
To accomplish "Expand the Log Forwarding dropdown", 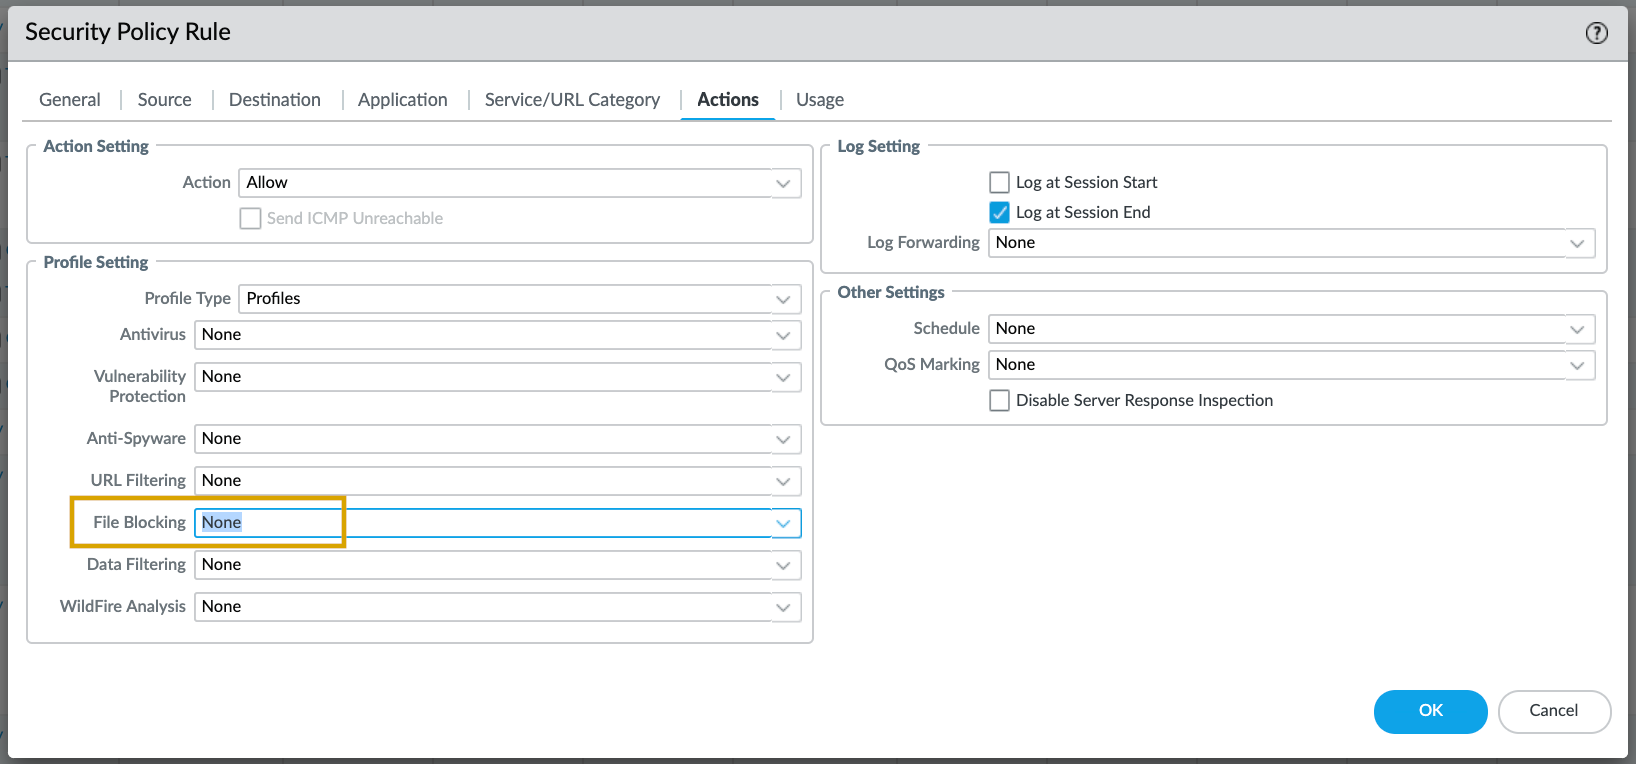I will pos(1577,243).
